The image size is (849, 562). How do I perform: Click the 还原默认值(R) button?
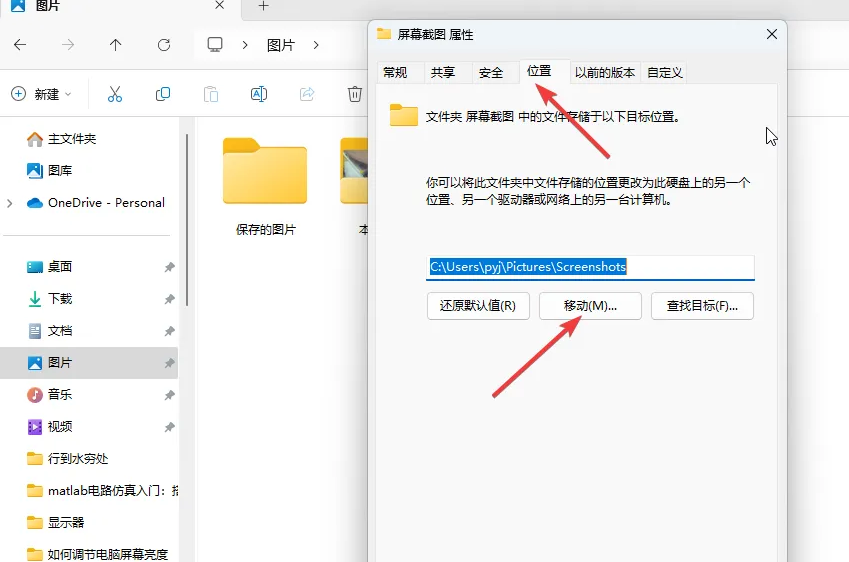[x=477, y=306]
